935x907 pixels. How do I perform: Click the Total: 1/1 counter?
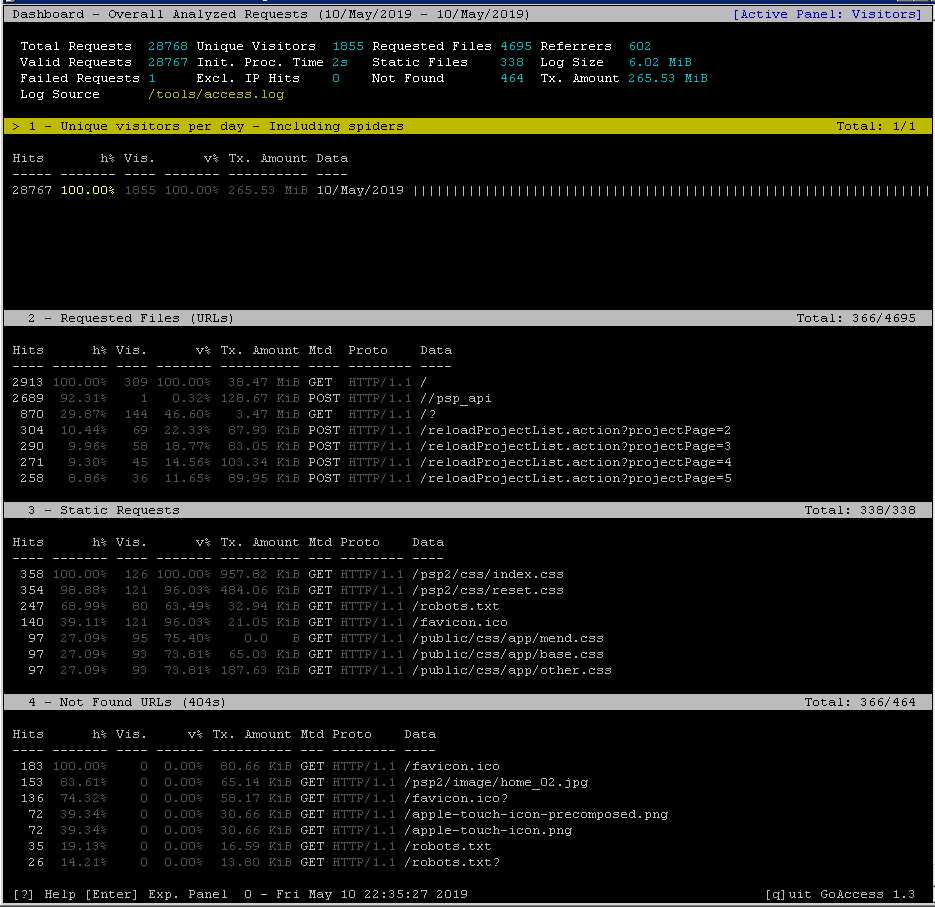coord(876,126)
